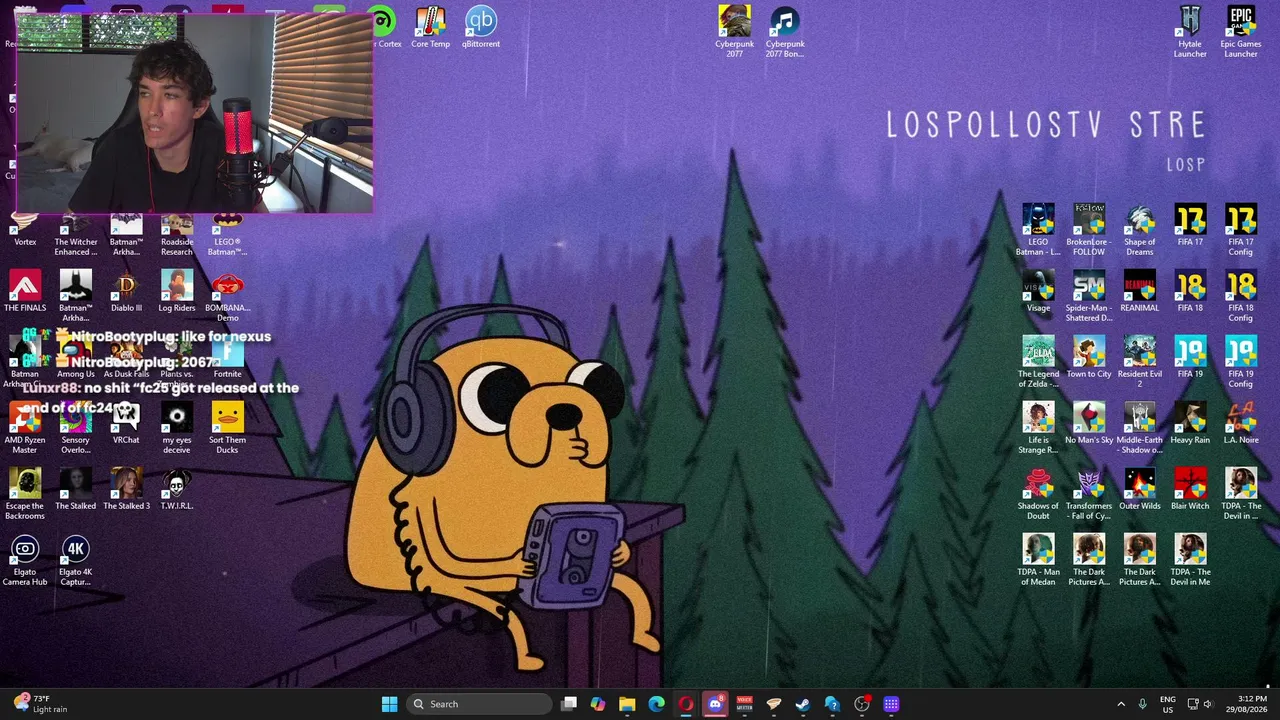Screen dimensions: 1280x720
Task: Click the Shadows of Doubt icon
Action: tap(1038, 494)
